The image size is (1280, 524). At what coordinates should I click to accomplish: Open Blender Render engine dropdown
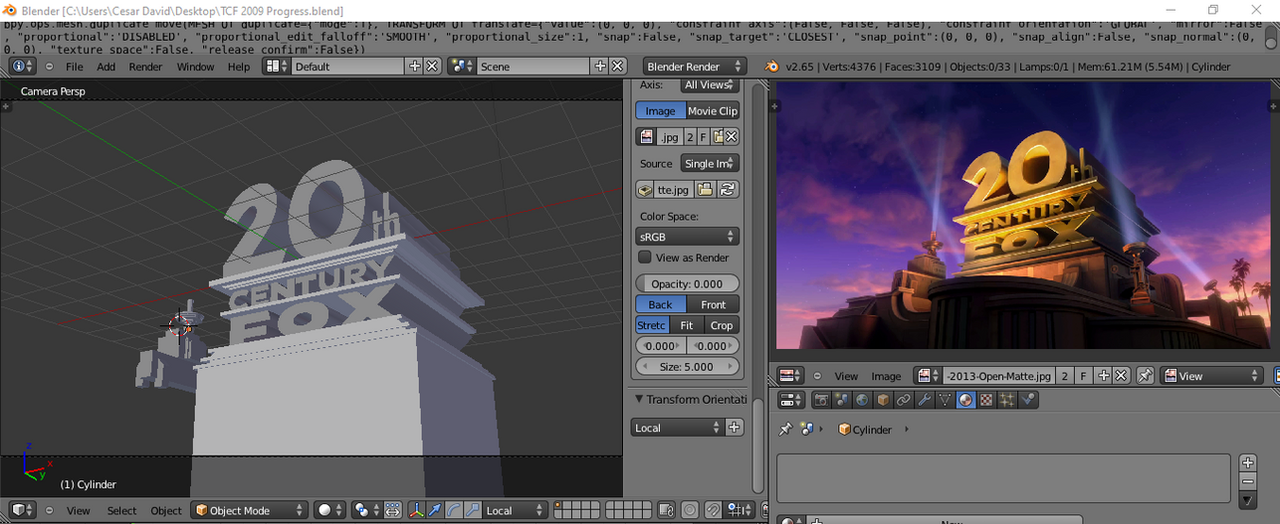pyautogui.click(x=695, y=66)
